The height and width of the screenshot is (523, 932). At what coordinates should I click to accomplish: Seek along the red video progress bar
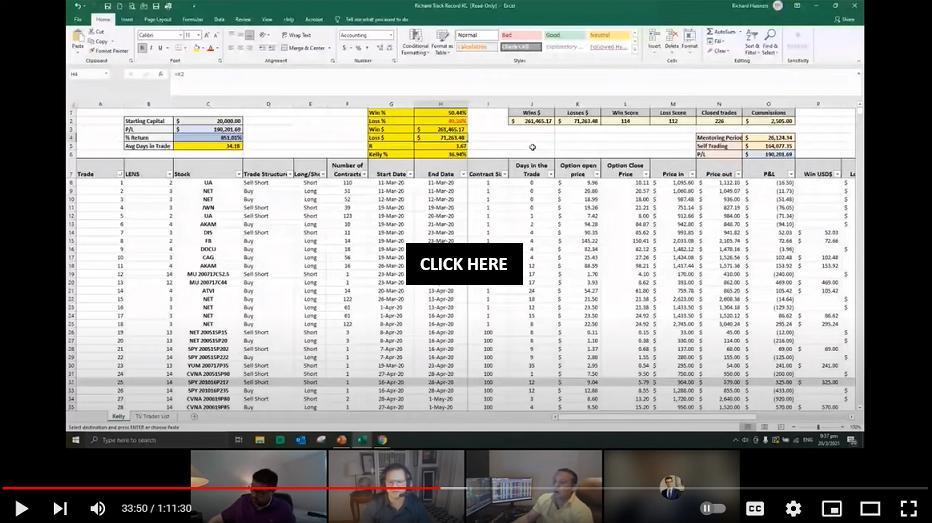point(221,488)
